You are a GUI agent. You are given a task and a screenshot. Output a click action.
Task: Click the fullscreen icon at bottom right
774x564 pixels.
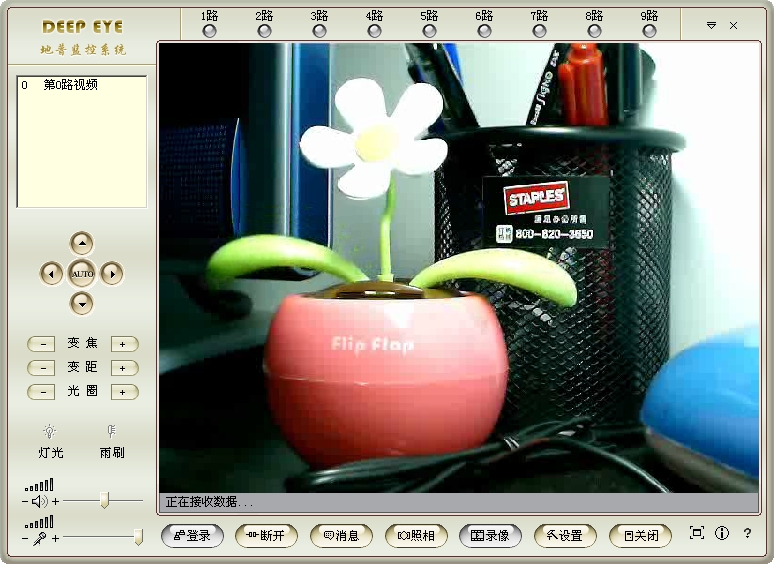pyautogui.click(x=697, y=533)
